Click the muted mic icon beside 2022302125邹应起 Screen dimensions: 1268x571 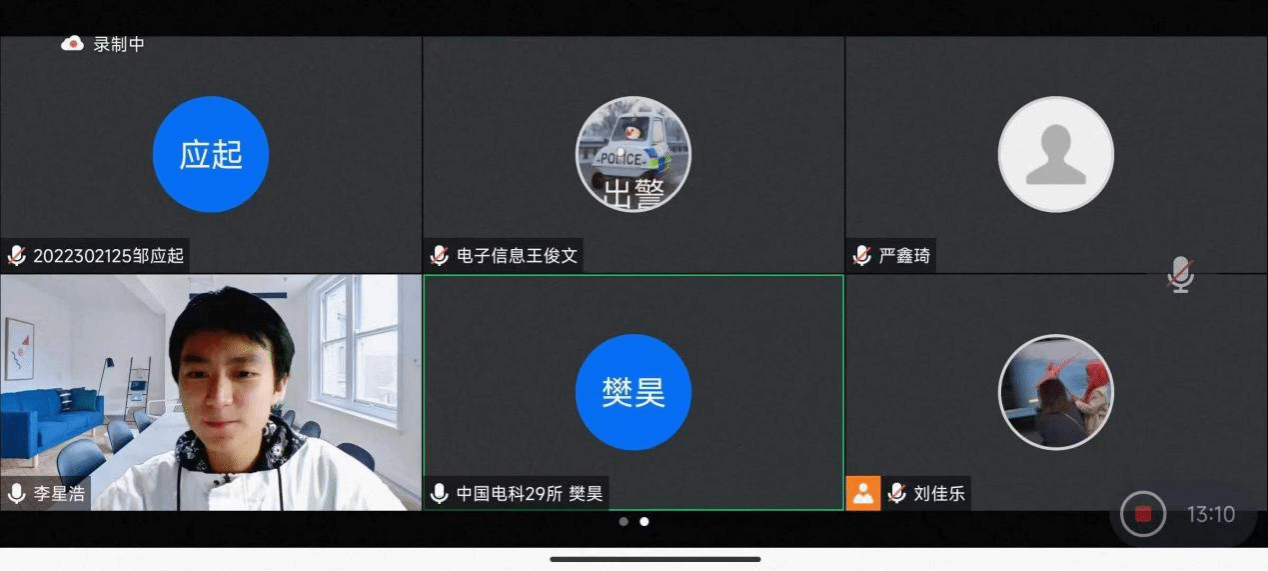pos(16,255)
